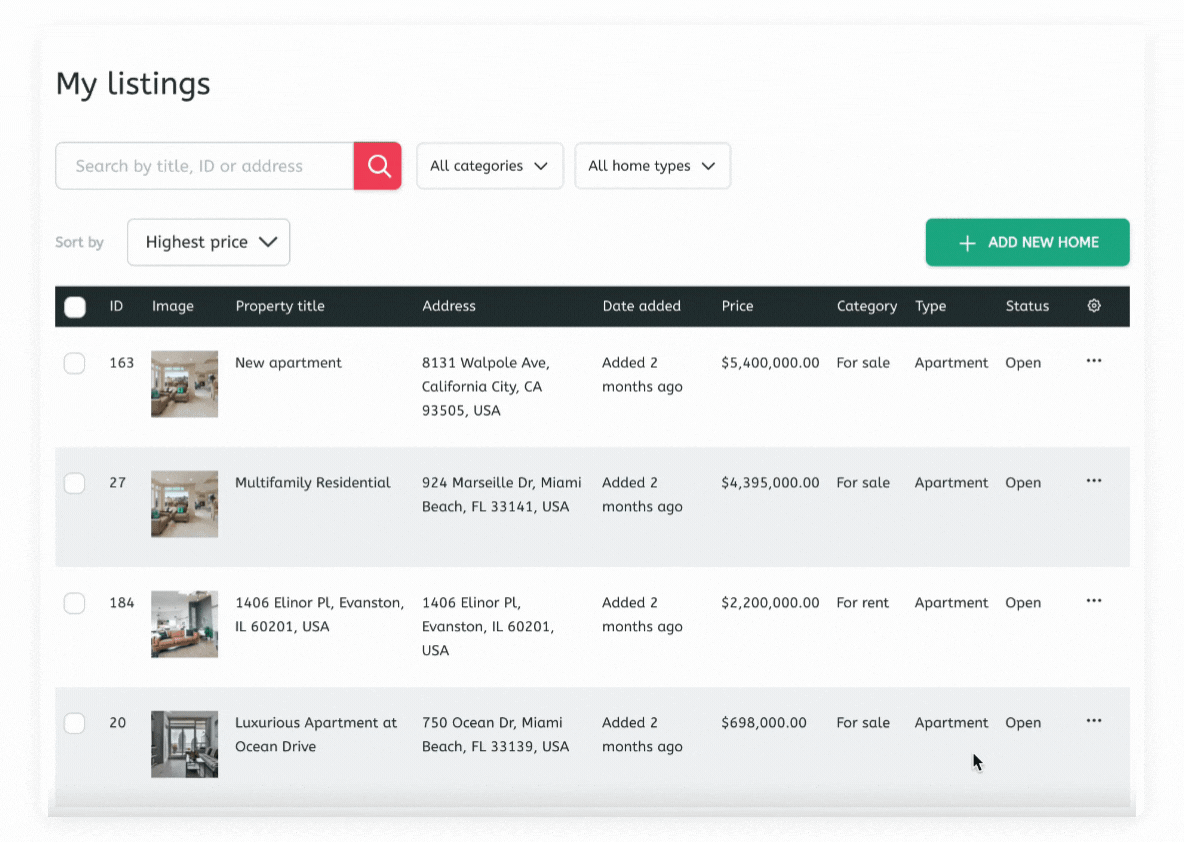The width and height of the screenshot is (1184, 842).
Task: Click the red search magnifier button
Action: pyautogui.click(x=378, y=166)
